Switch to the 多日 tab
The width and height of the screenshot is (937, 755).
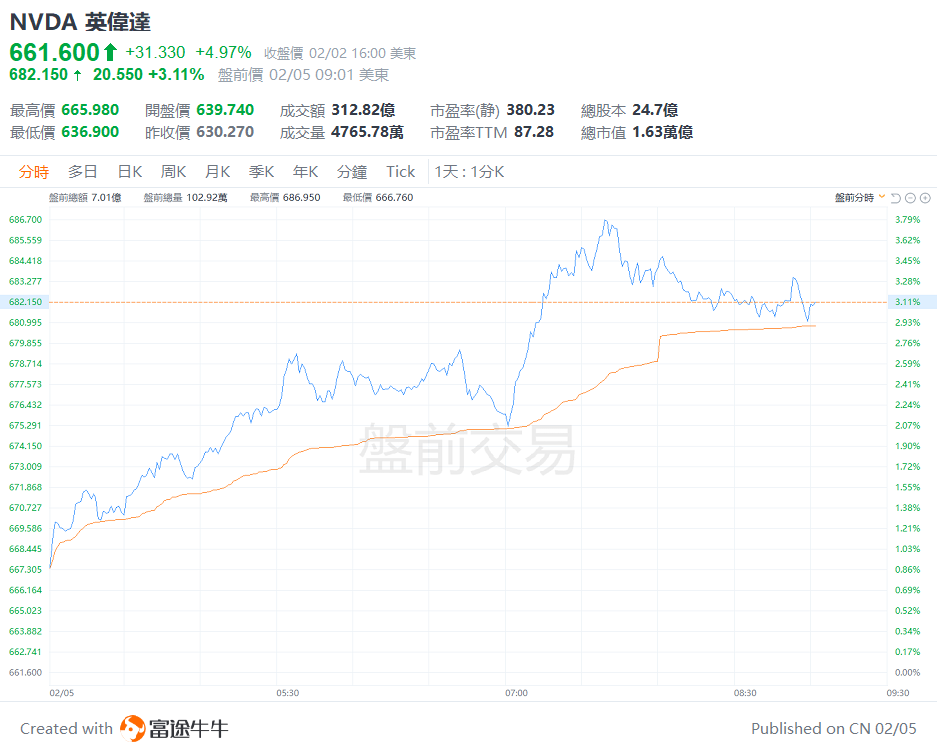[x=83, y=172]
